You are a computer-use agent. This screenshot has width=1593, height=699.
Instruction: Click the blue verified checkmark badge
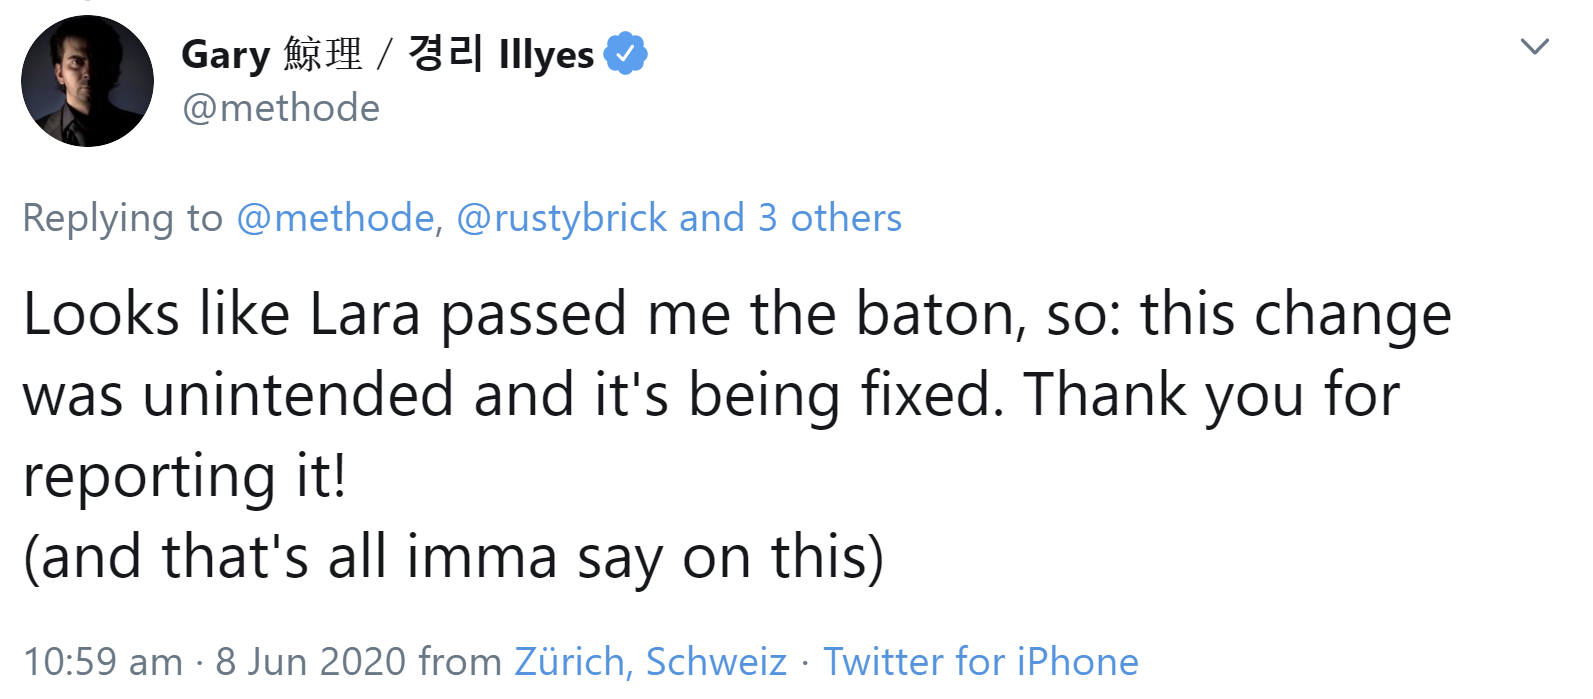pos(625,54)
